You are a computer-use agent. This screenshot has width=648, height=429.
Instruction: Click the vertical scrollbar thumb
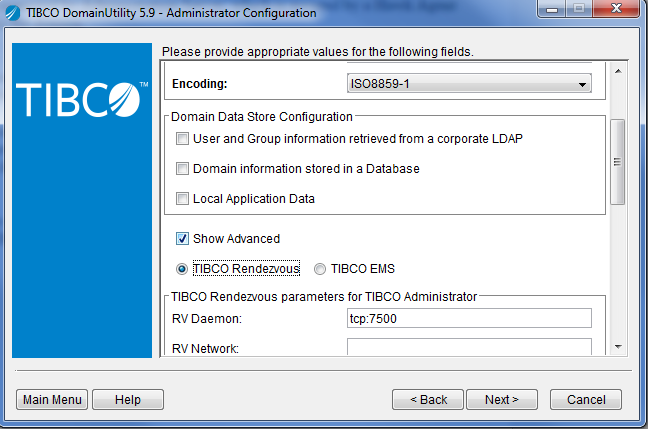617,162
